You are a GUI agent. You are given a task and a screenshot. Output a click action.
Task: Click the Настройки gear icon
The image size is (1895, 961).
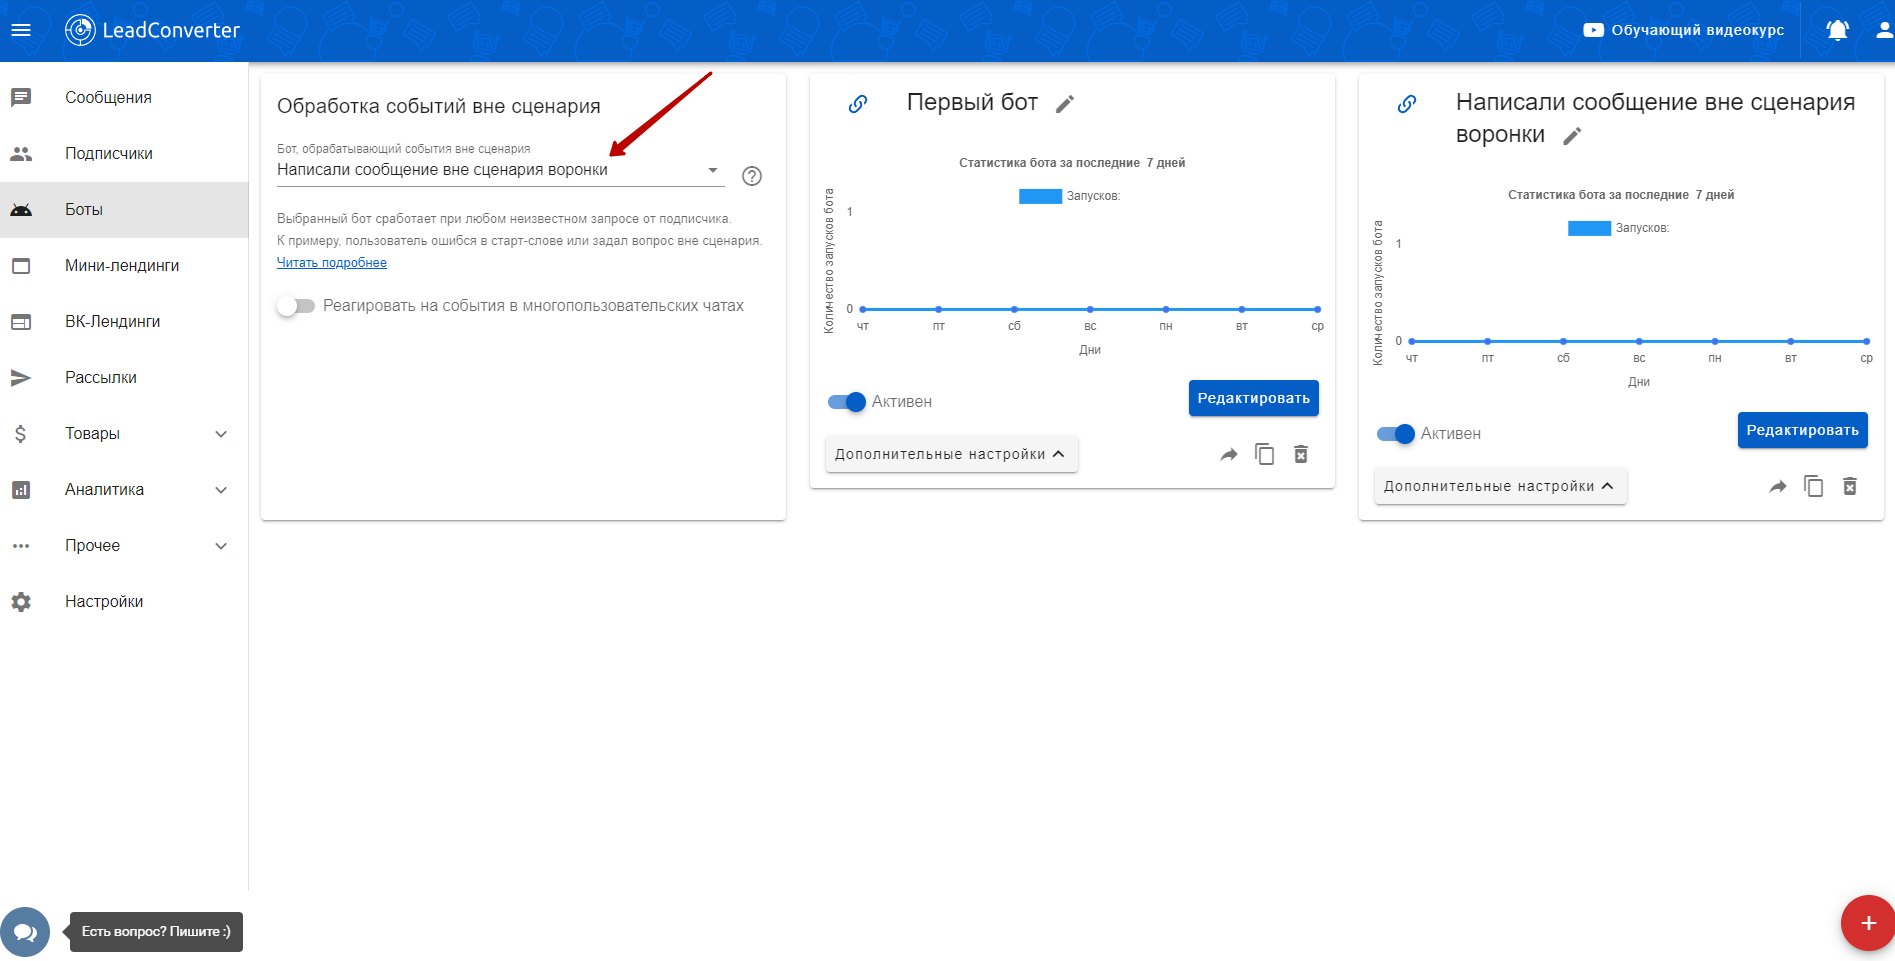pyautogui.click(x=21, y=602)
